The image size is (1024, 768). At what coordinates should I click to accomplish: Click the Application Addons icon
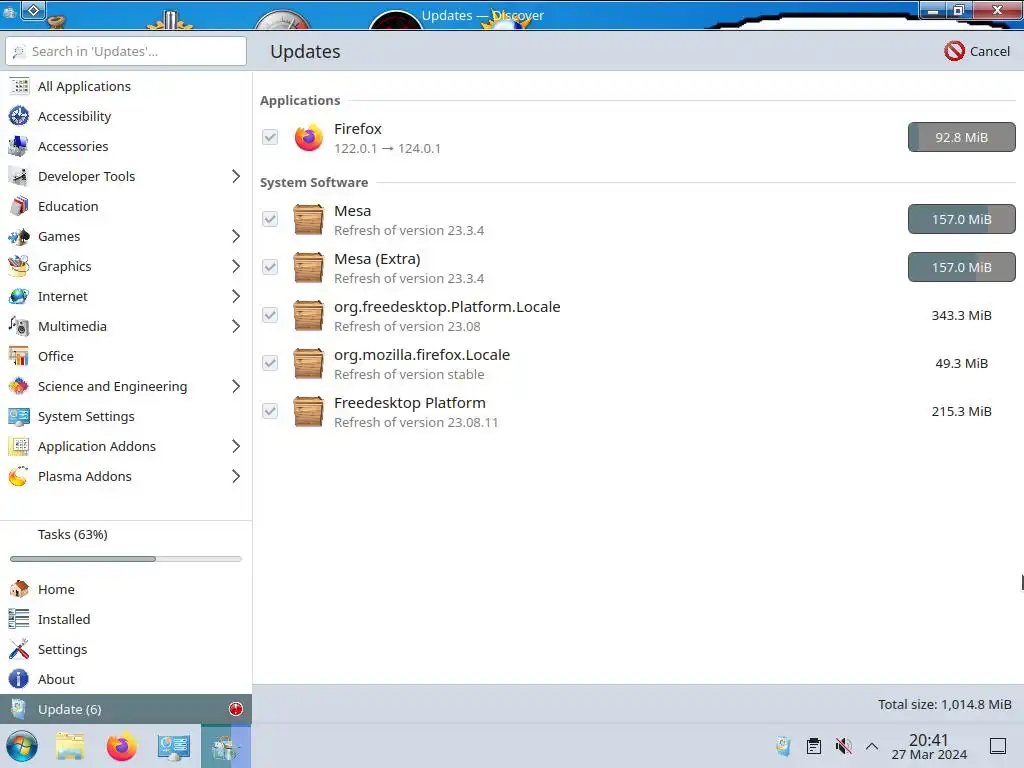(19, 447)
